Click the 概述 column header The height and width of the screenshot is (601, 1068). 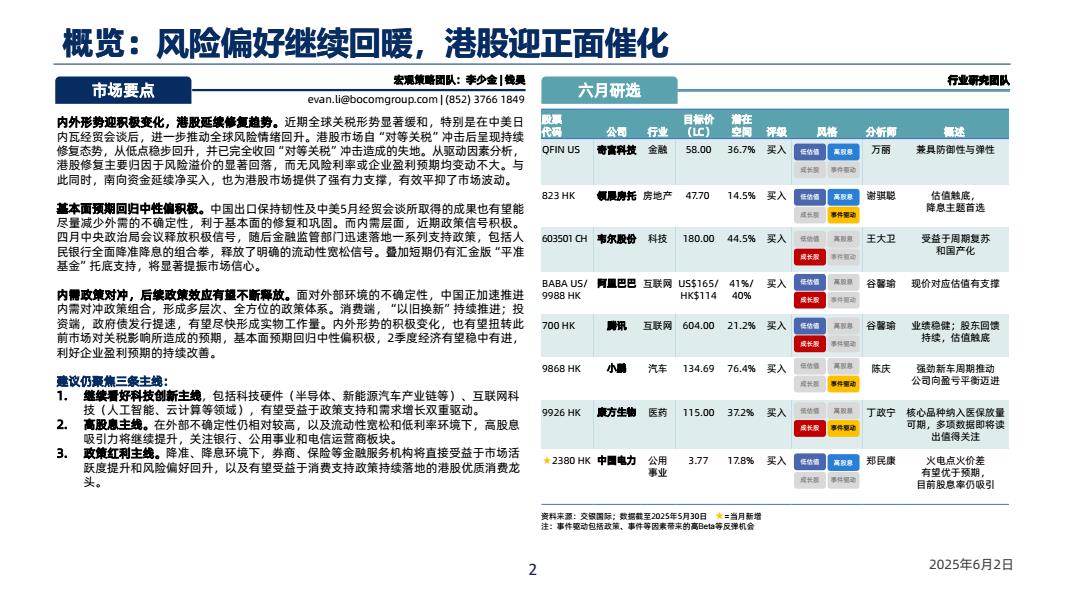[x=954, y=132]
